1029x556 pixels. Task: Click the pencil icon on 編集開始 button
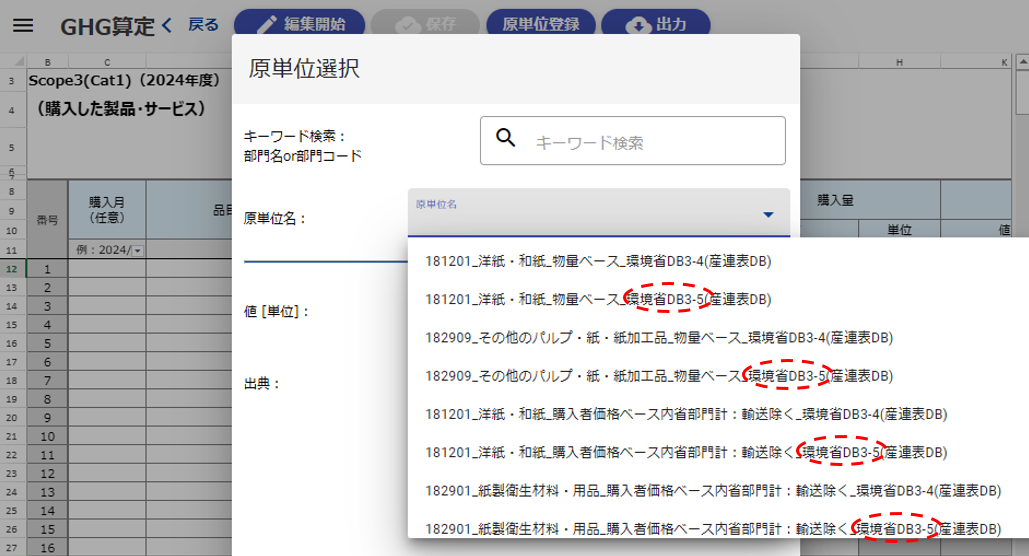pos(266,25)
